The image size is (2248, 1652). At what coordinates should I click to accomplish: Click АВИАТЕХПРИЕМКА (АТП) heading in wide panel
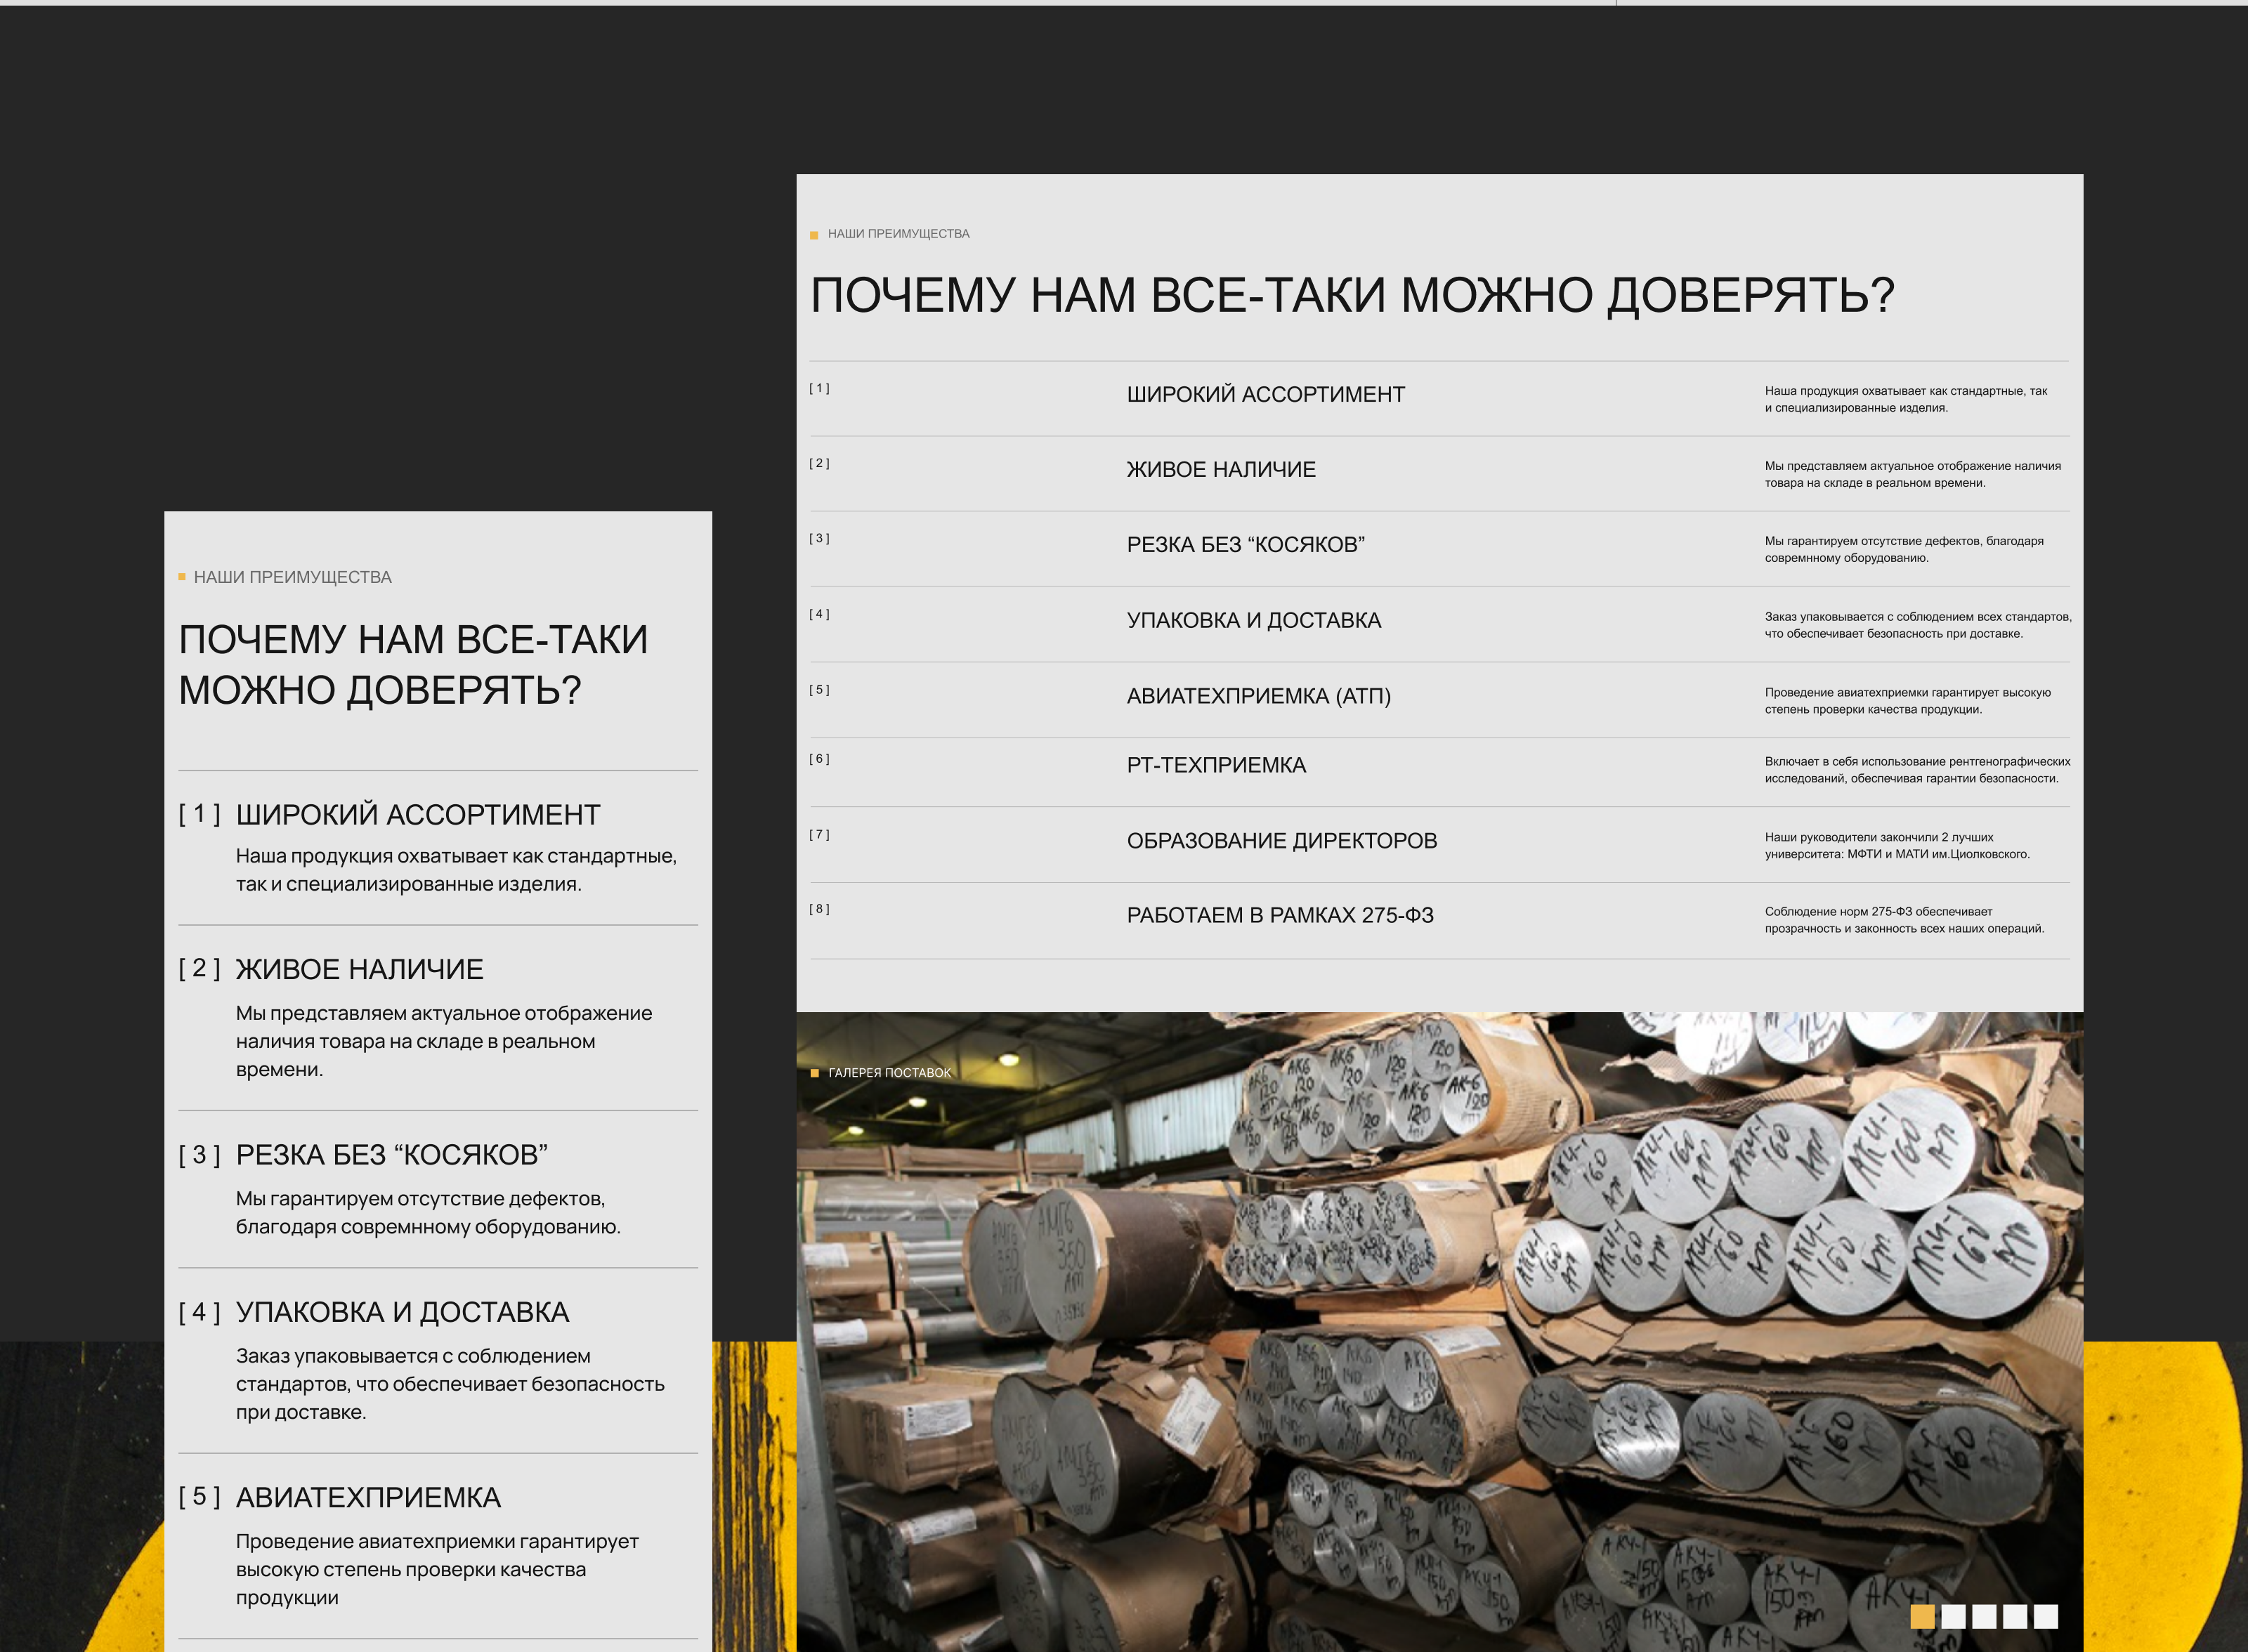pyautogui.click(x=1258, y=696)
